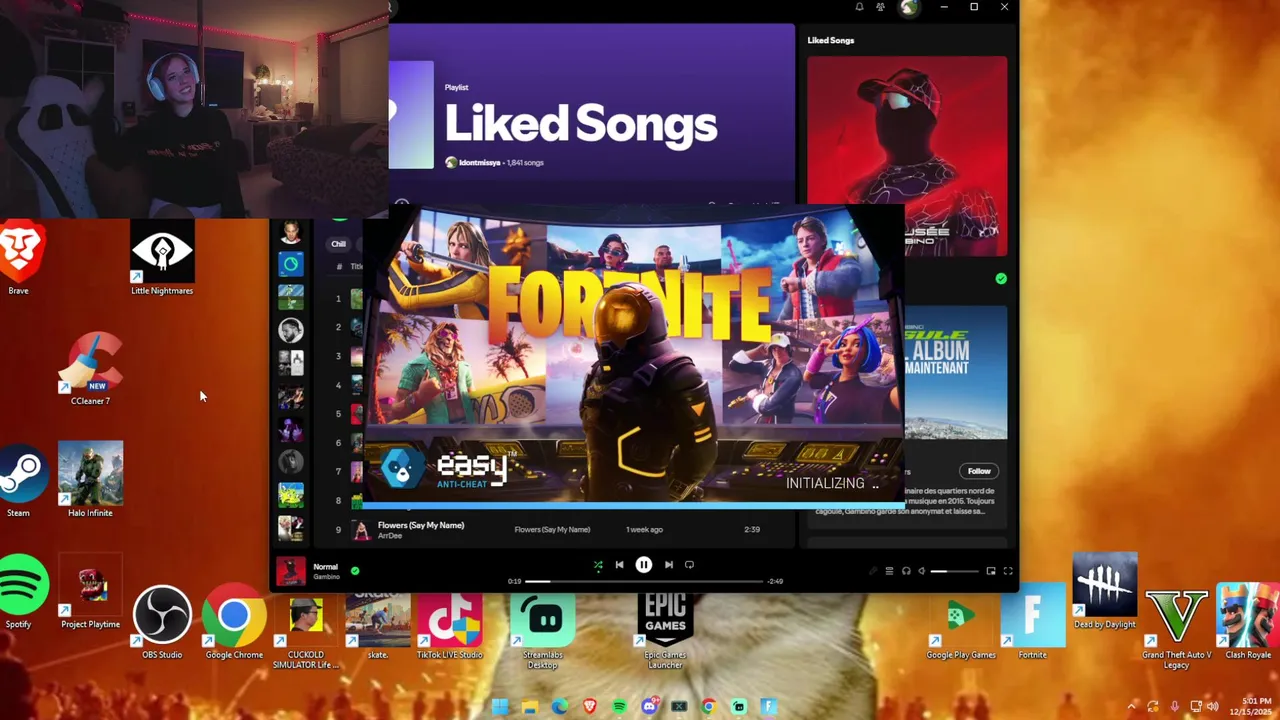Open the Google Chrome desktop shortcut

click(234, 622)
